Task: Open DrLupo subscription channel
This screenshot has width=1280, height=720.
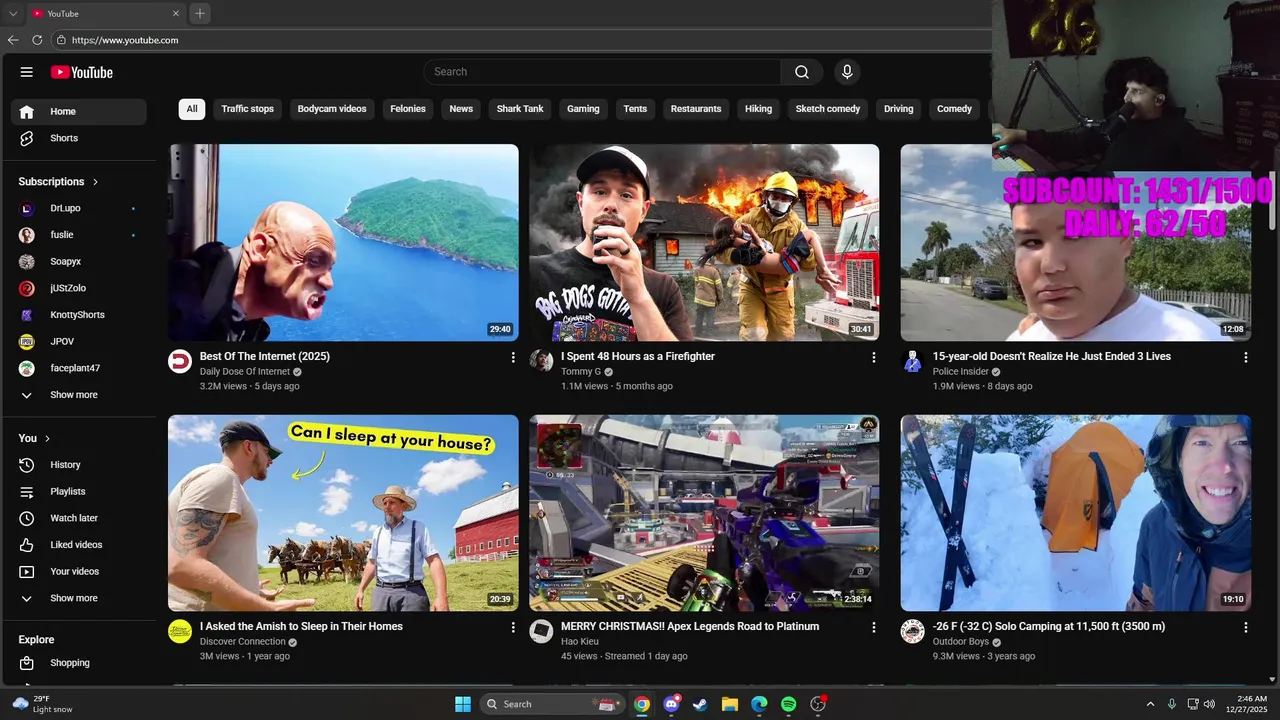Action: tap(78, 208)
